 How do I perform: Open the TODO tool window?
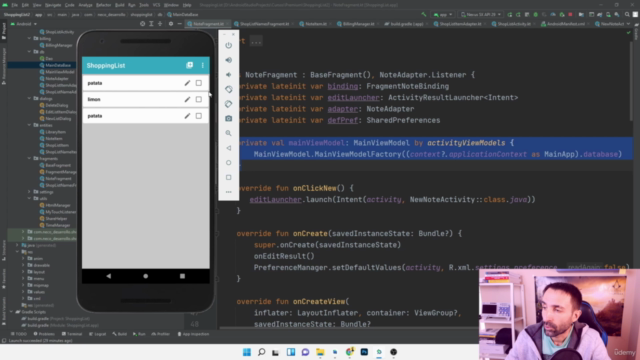[19, 334]
